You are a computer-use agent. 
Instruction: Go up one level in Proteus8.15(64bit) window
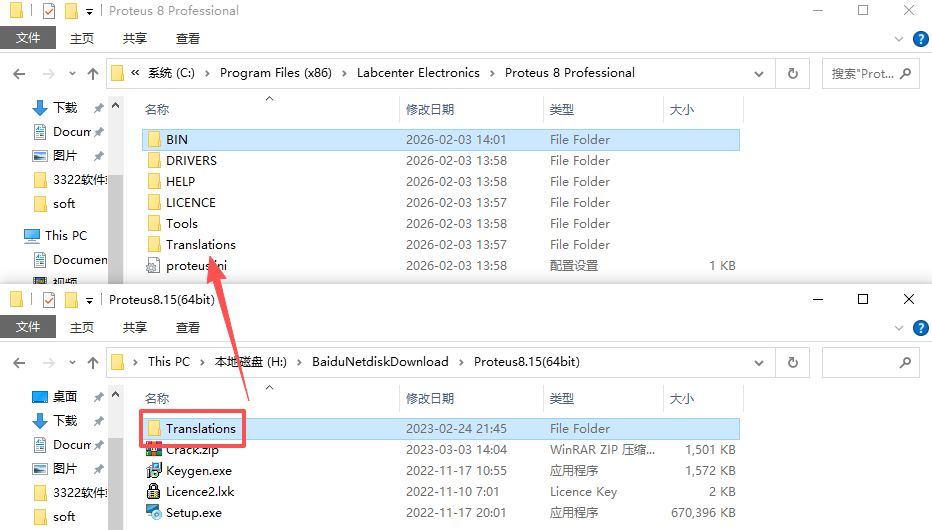(x=93, y=362)
